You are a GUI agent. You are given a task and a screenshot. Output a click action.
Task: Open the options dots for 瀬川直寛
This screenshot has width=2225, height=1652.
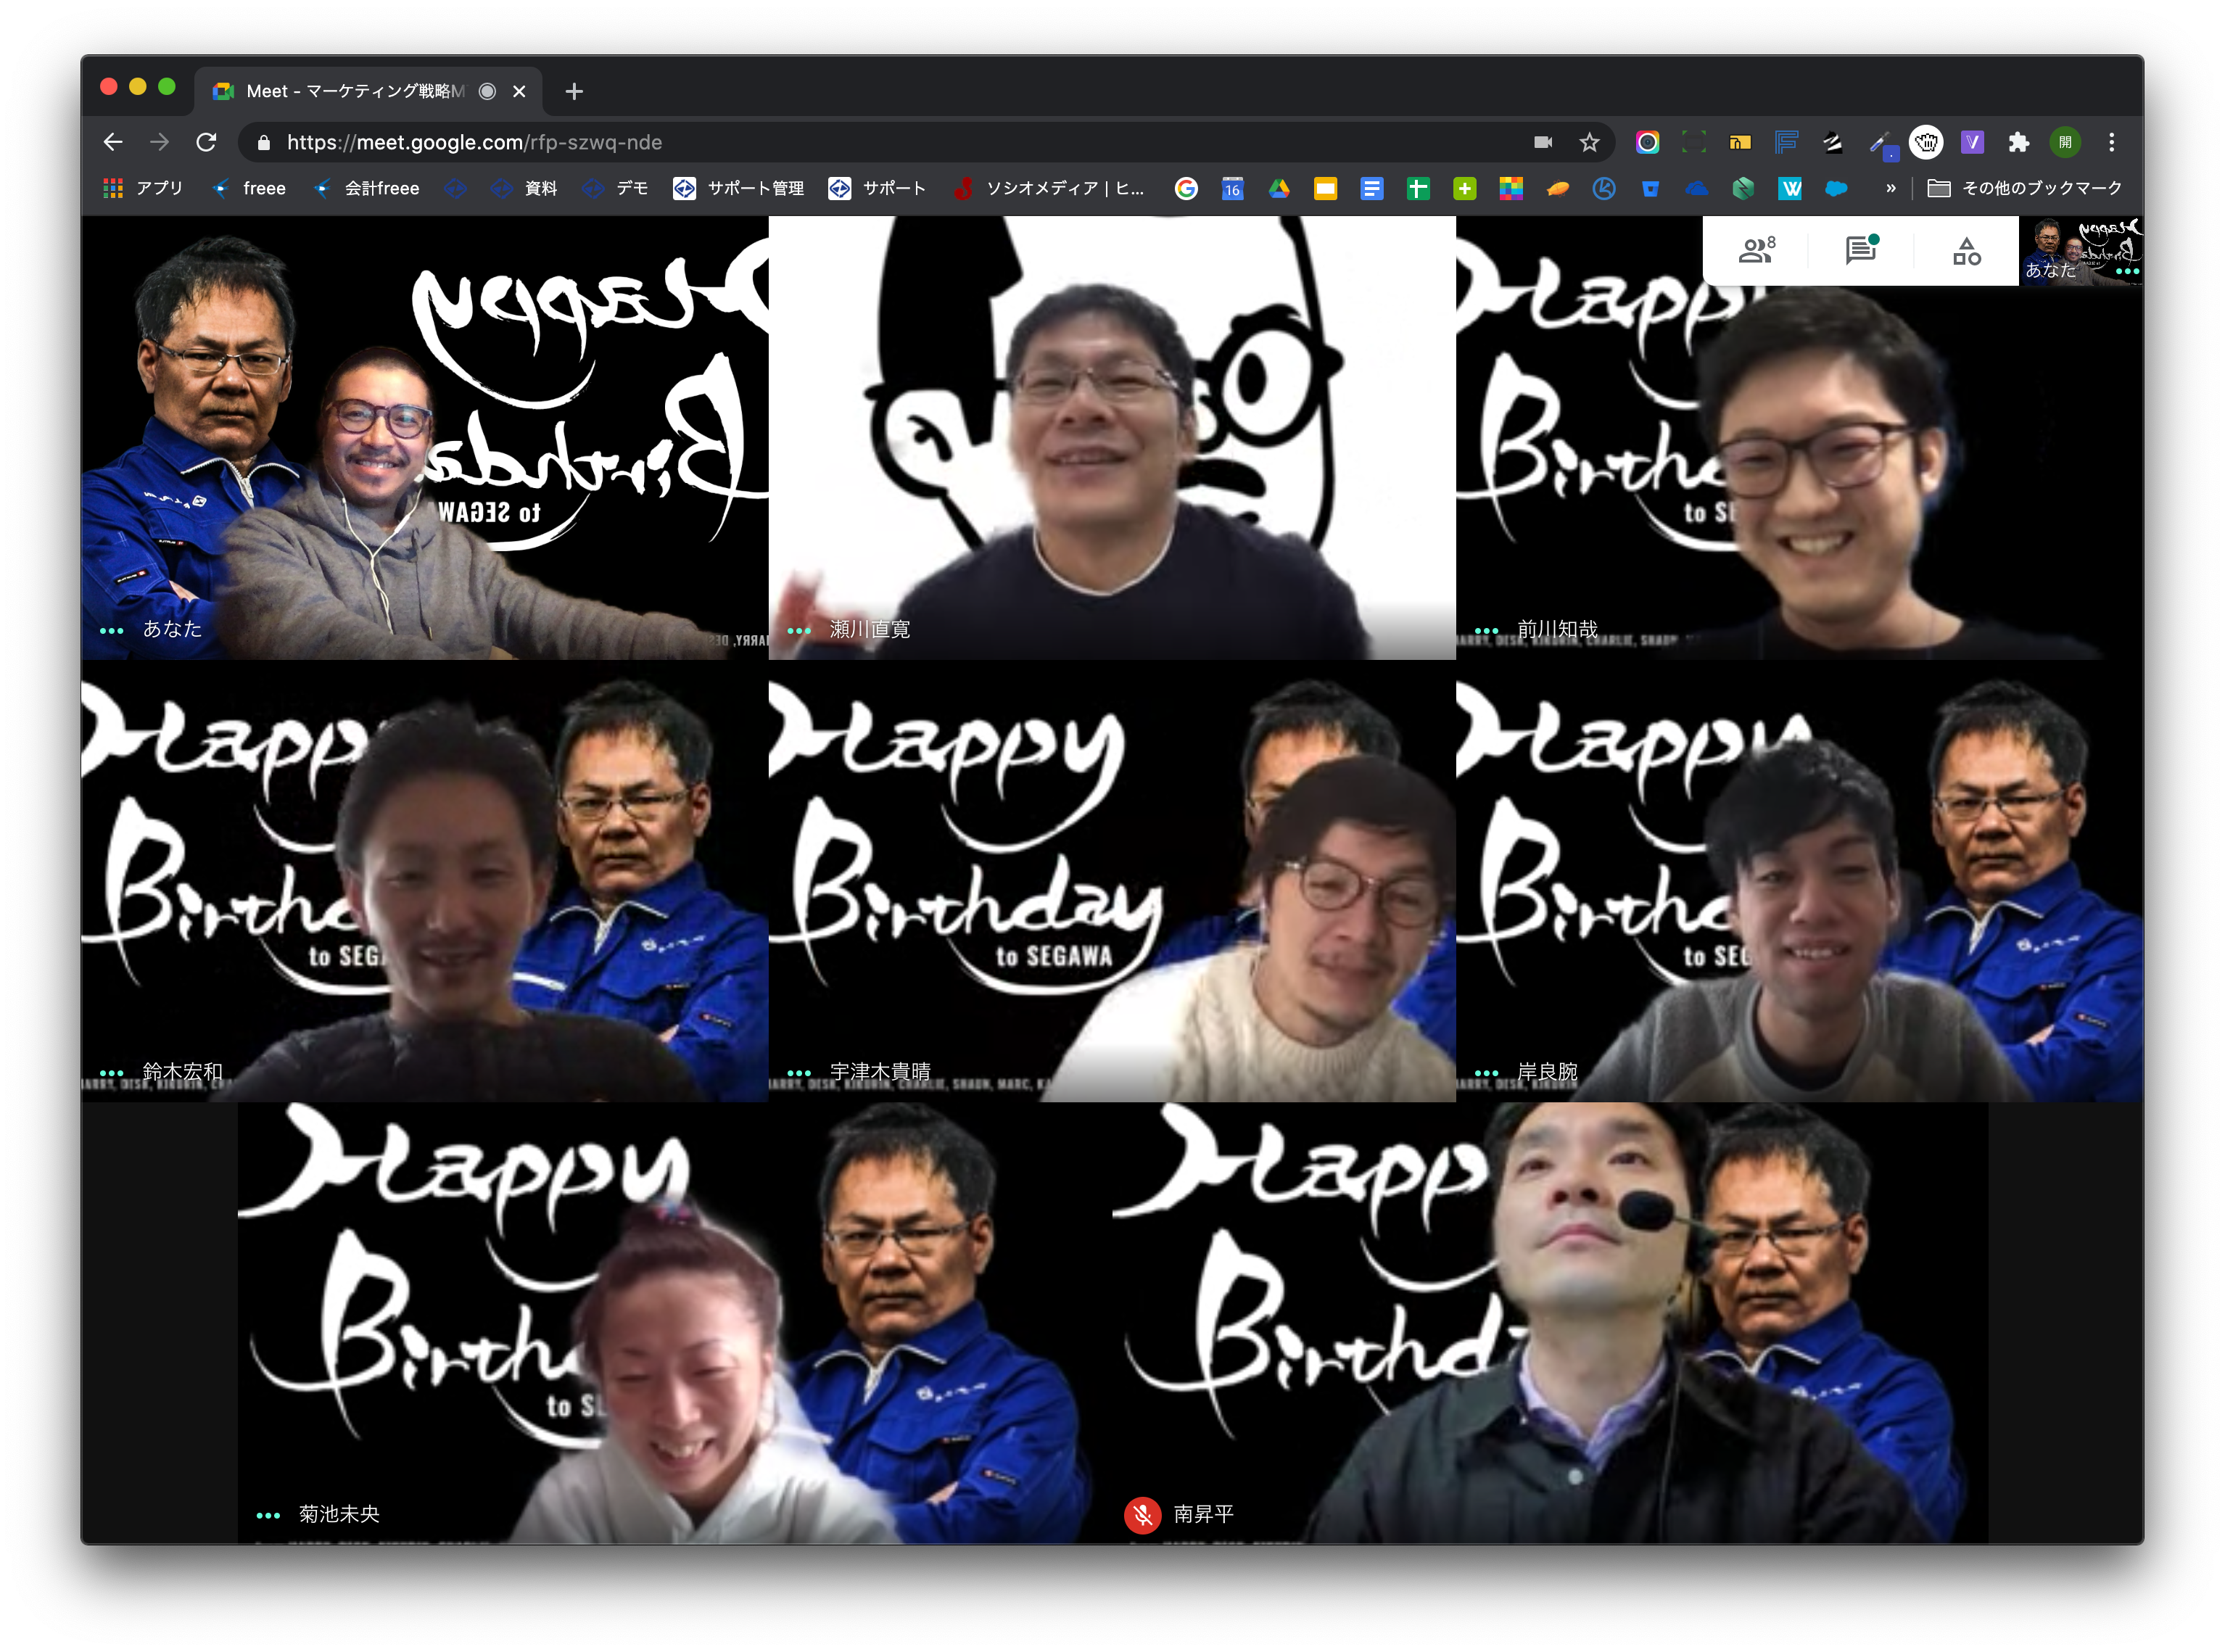pos(799,630)
